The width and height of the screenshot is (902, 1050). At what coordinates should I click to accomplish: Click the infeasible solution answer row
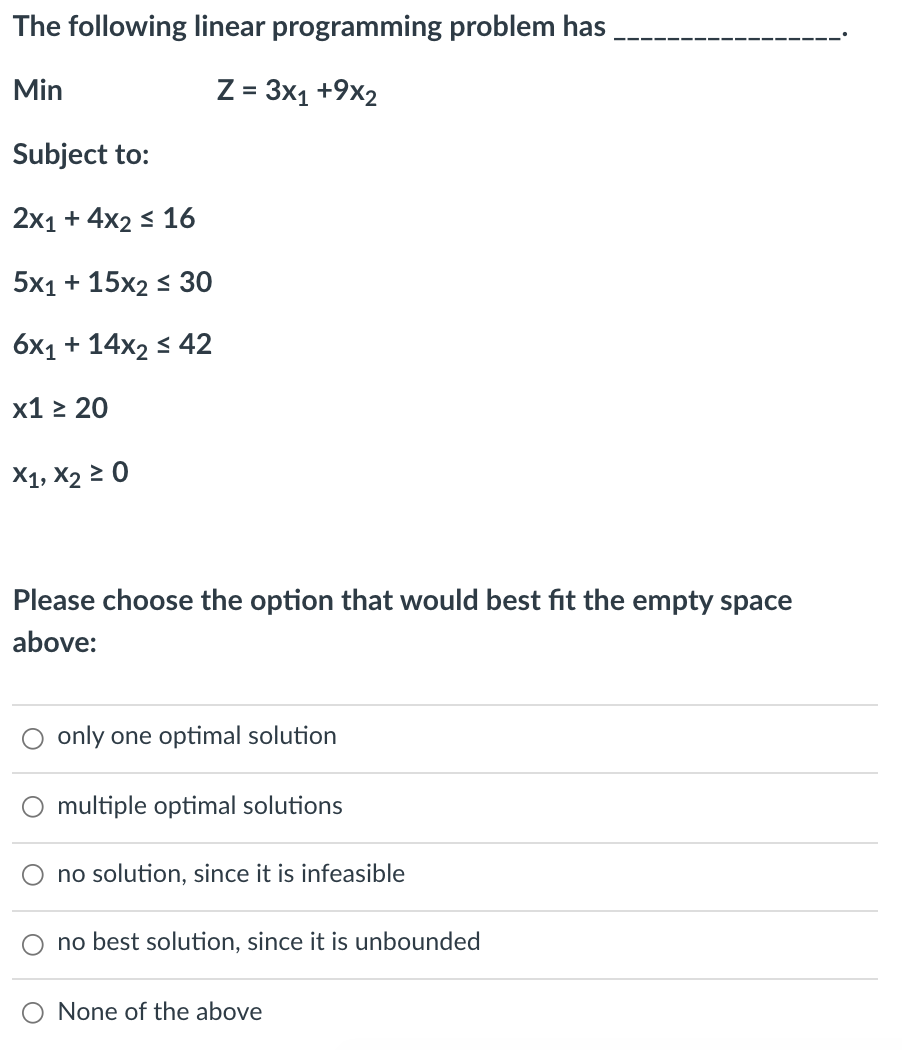[232, 875]
